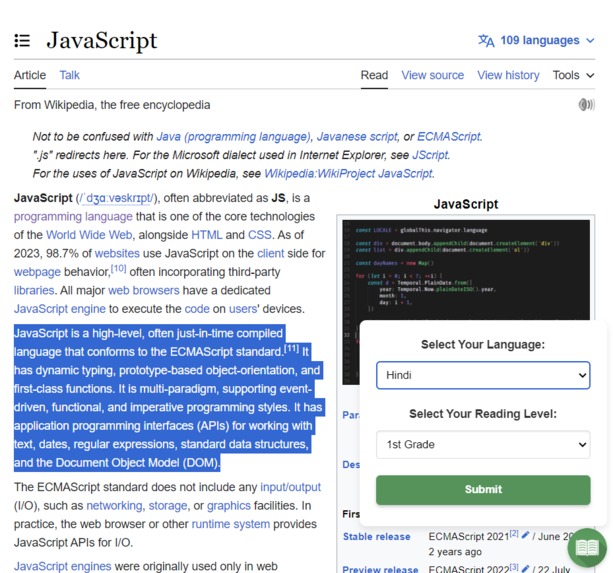The width and height of the screenshot is (613, 573).
Task: Click 'From Wikipedia, the free encyclopedia' tagline
Action: 112,105
